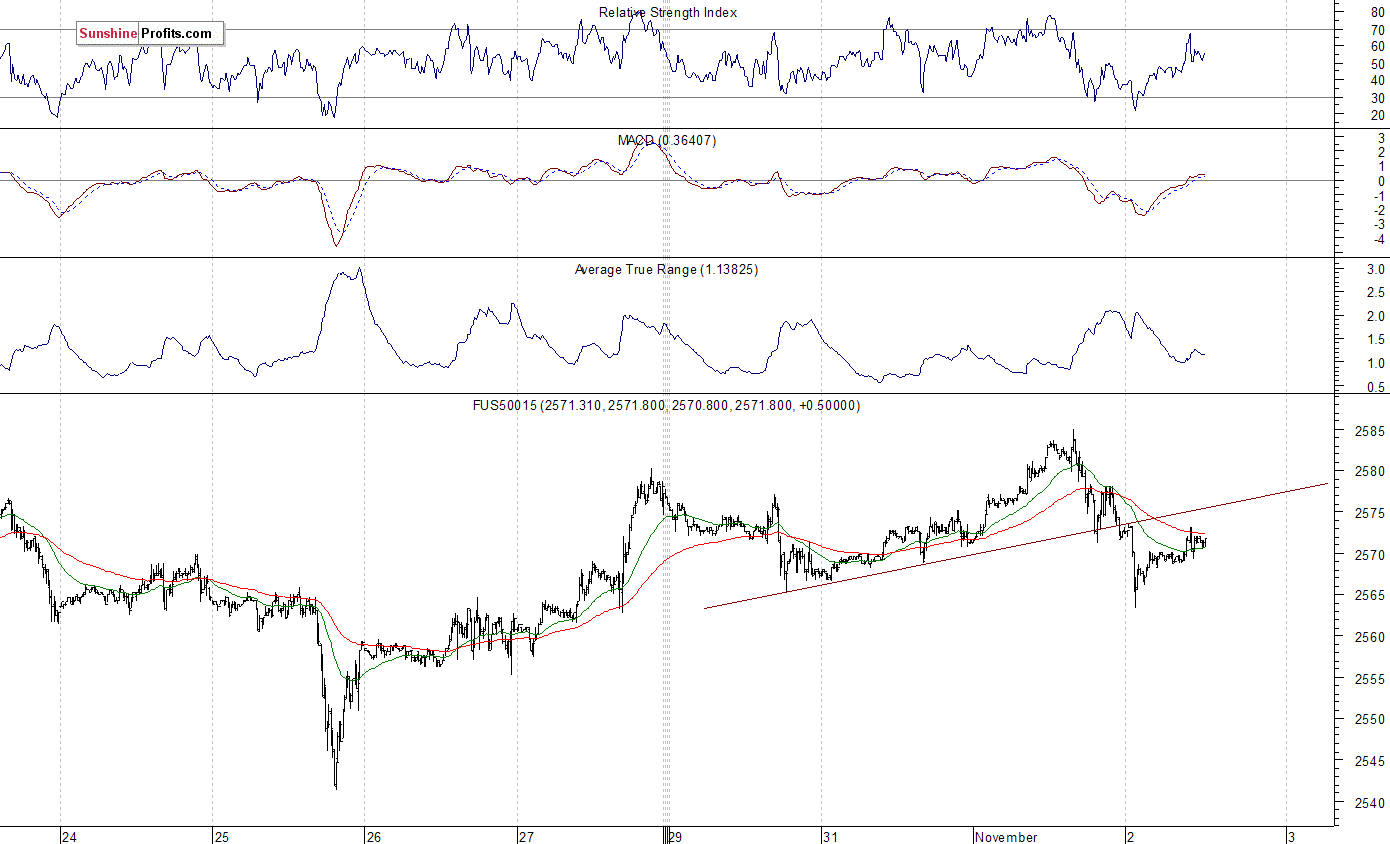Click the date label 31 on time axis
Viewport: 1390px width, 844px height.
pos(830,837)
